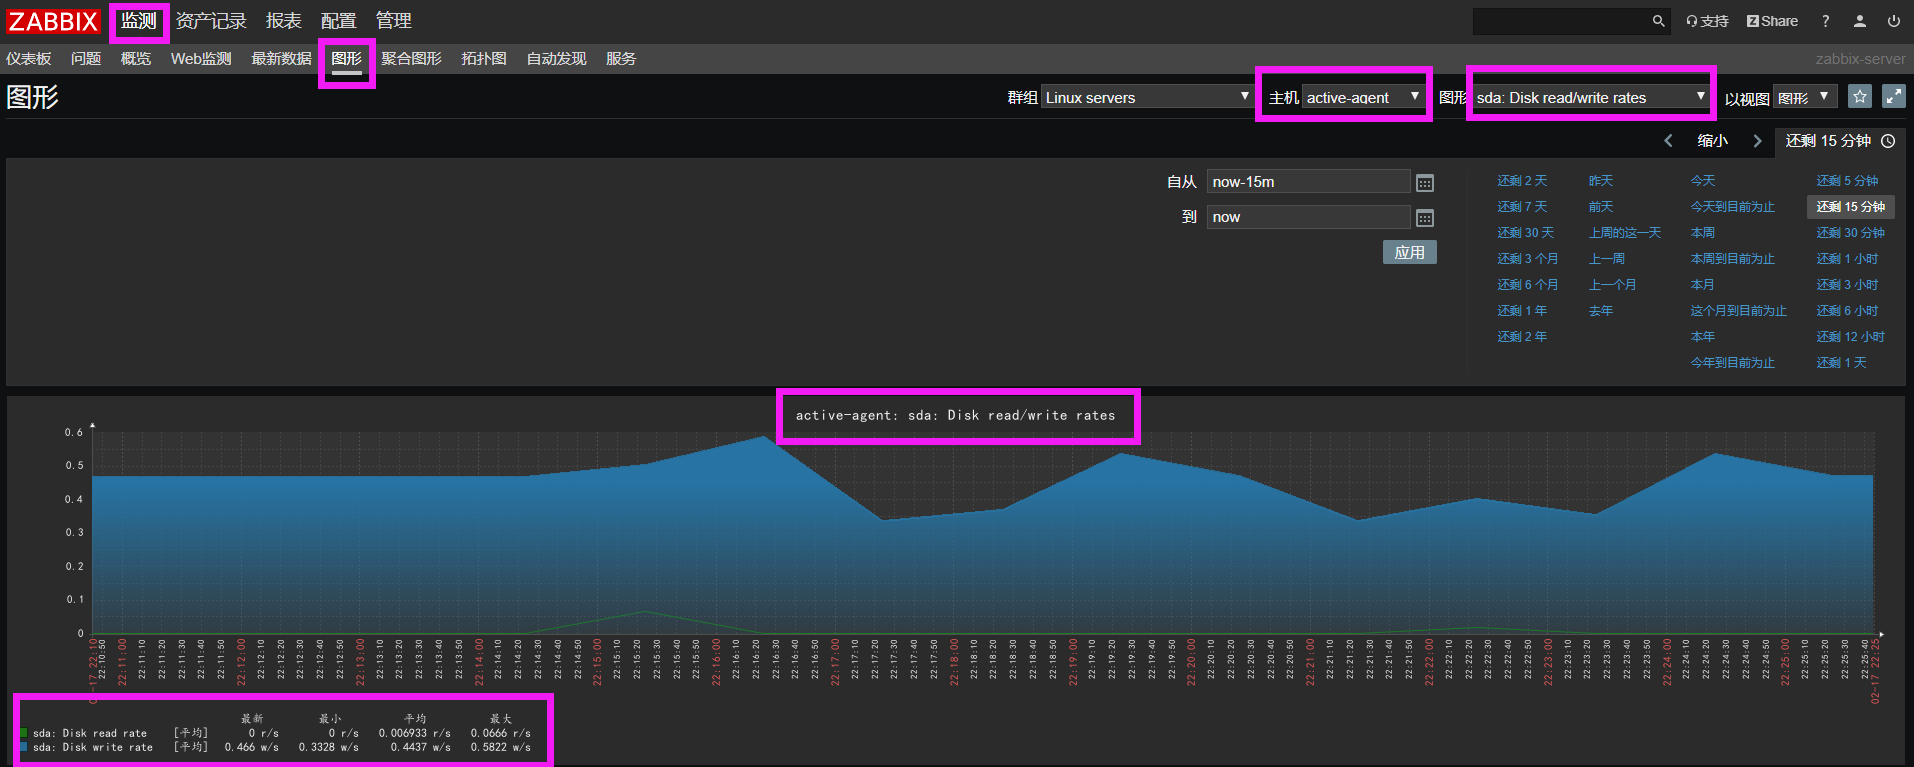Select the 今天 time range
The image size is (1914, 767).
click(x=1703, y=181)
